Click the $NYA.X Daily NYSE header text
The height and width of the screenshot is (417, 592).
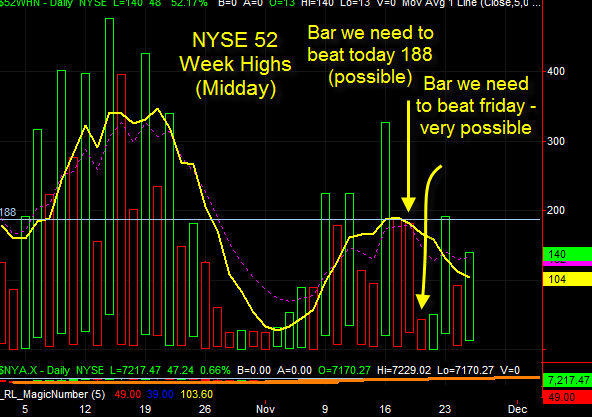(52, 370)
